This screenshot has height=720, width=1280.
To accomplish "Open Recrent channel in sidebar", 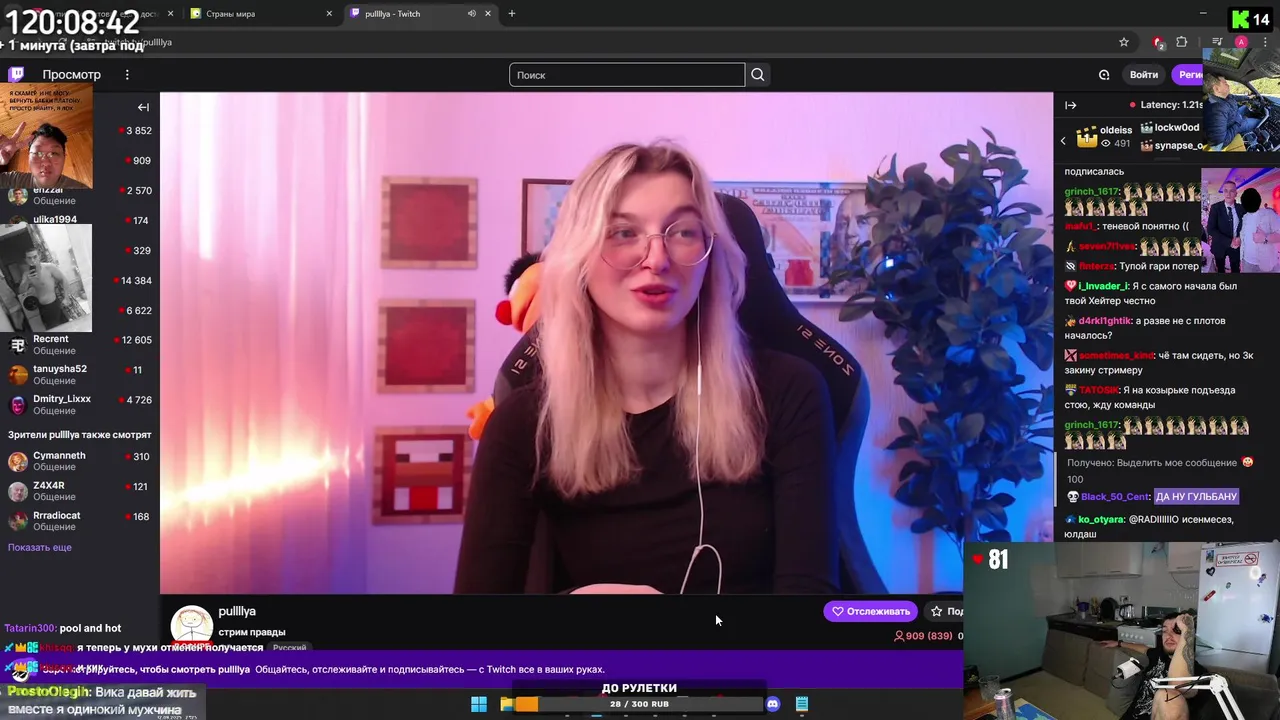I will [x=80, y=345].
